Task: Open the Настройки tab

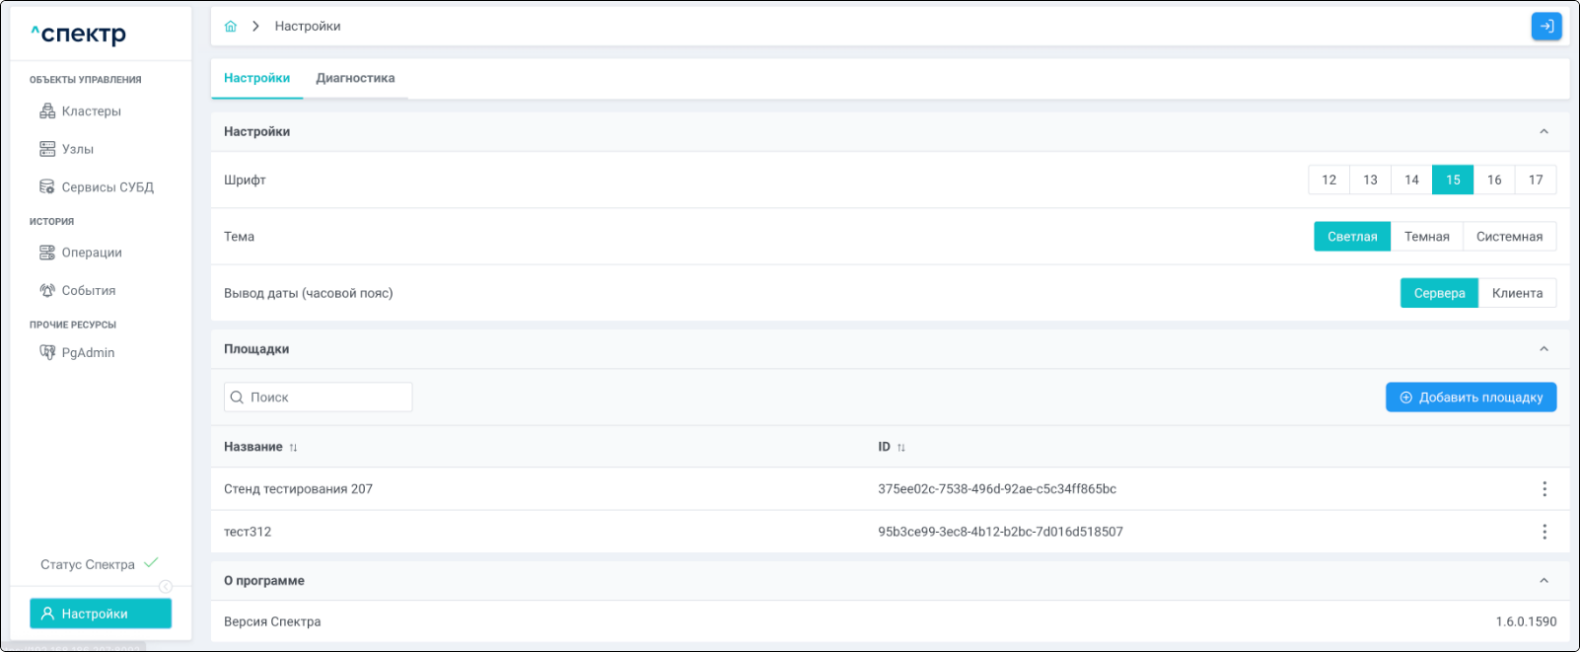Action: [257, 78]
